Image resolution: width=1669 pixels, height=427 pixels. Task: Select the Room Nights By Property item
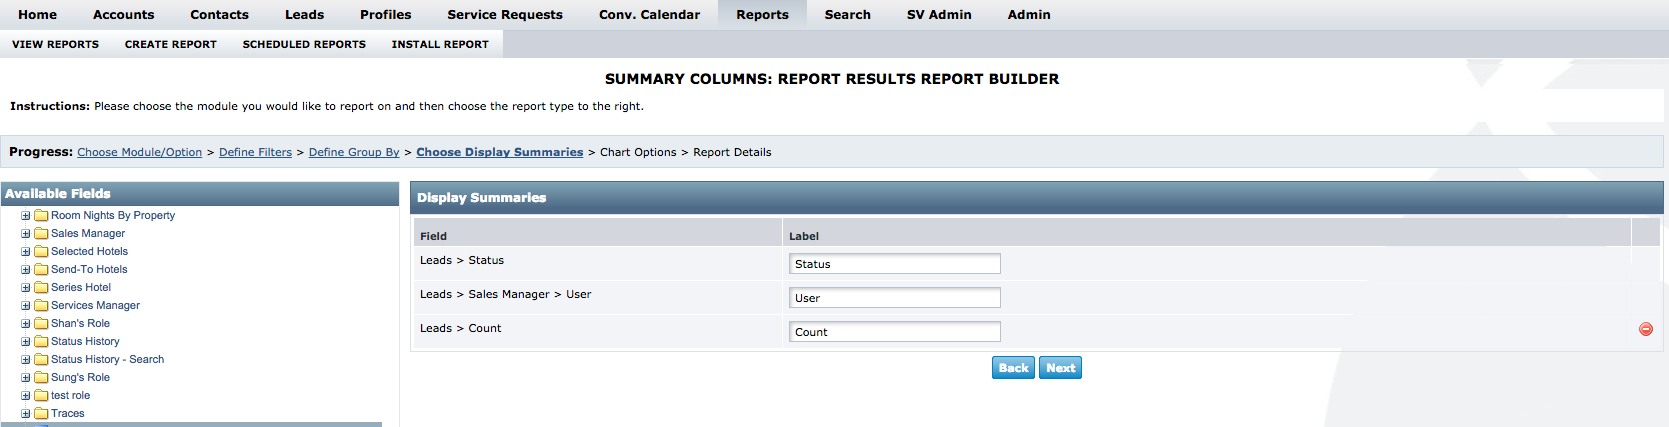point(113,215)
